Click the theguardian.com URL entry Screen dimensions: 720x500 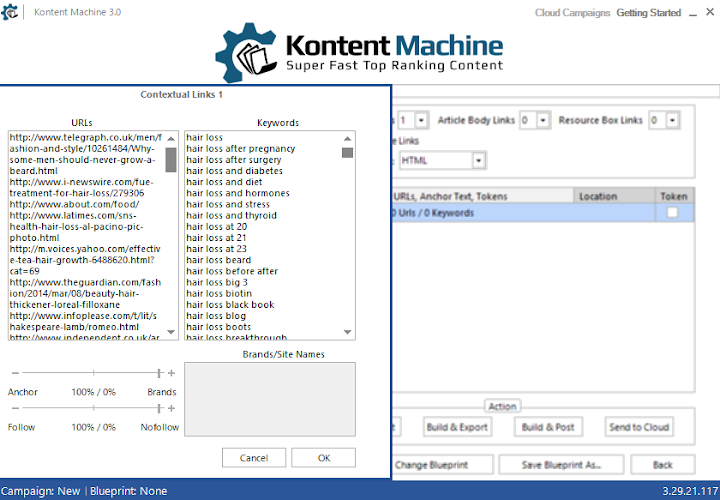[x=85, y=293]
